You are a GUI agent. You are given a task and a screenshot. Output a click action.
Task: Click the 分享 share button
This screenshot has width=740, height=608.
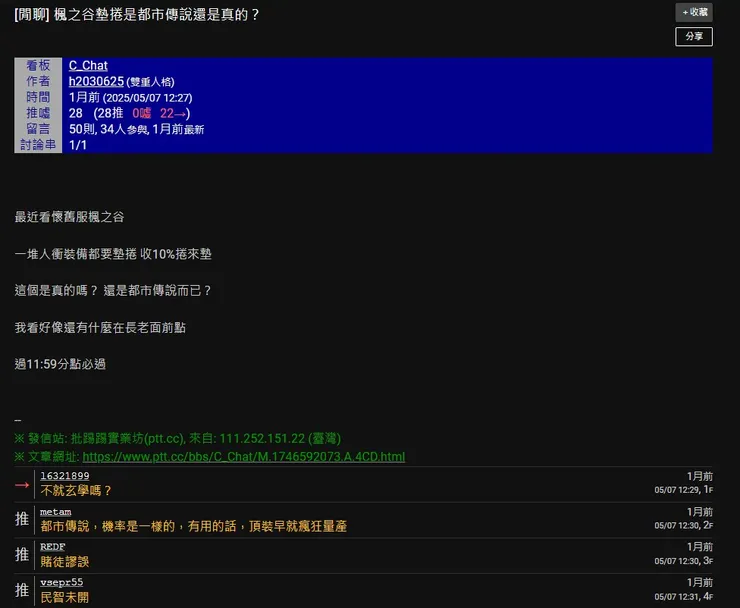[x=694, y=36]
